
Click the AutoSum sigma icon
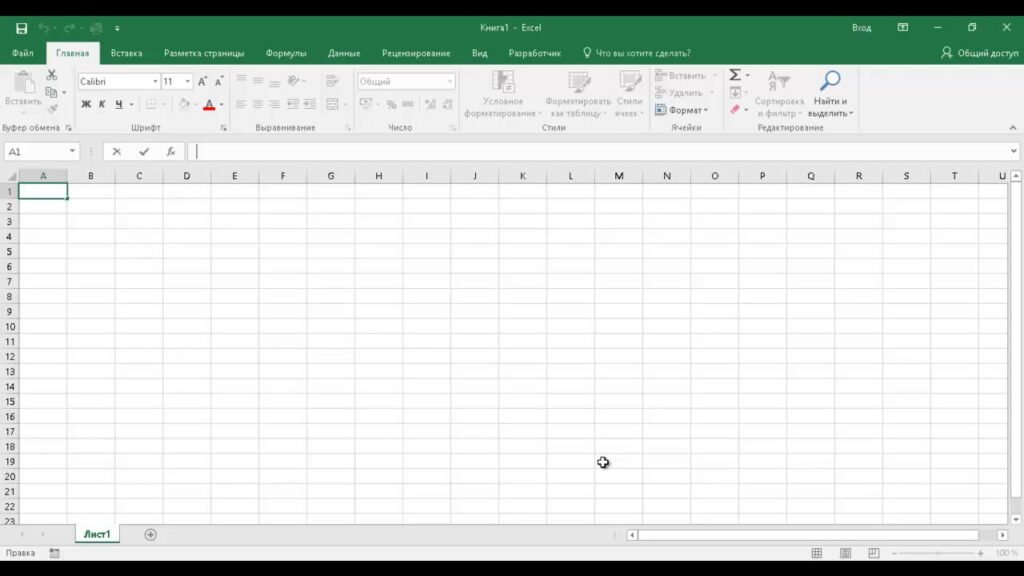735,75
